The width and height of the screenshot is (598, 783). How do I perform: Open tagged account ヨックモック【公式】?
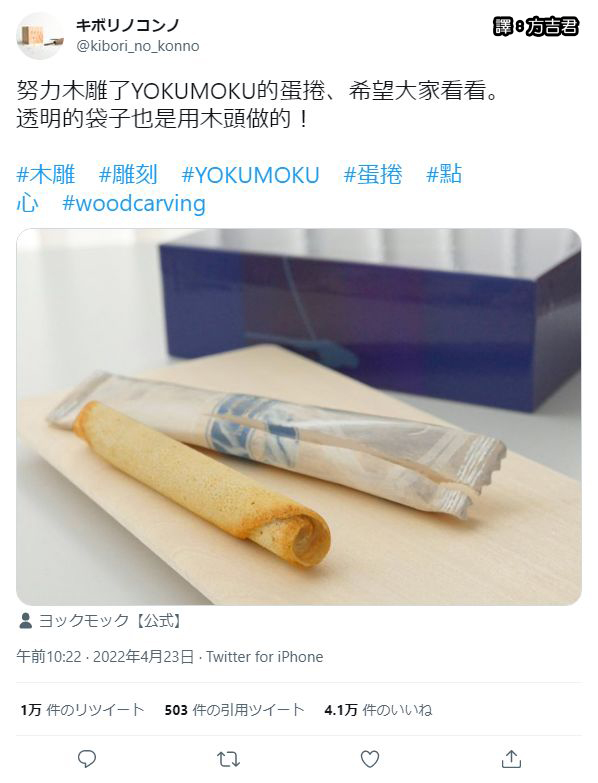[x=110, y=621]
